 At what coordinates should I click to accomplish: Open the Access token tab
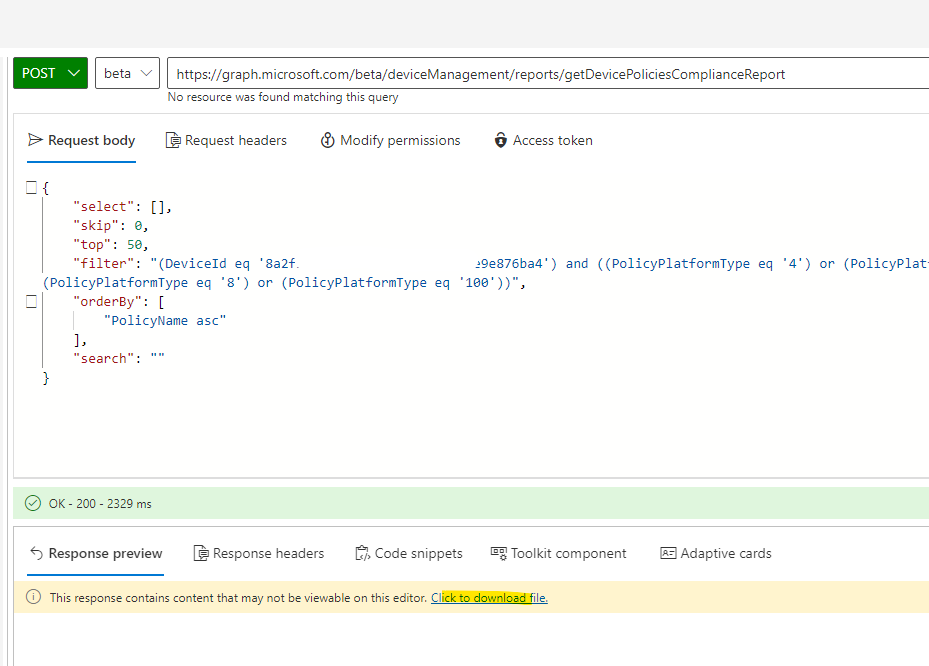click(x=543, y=140)
